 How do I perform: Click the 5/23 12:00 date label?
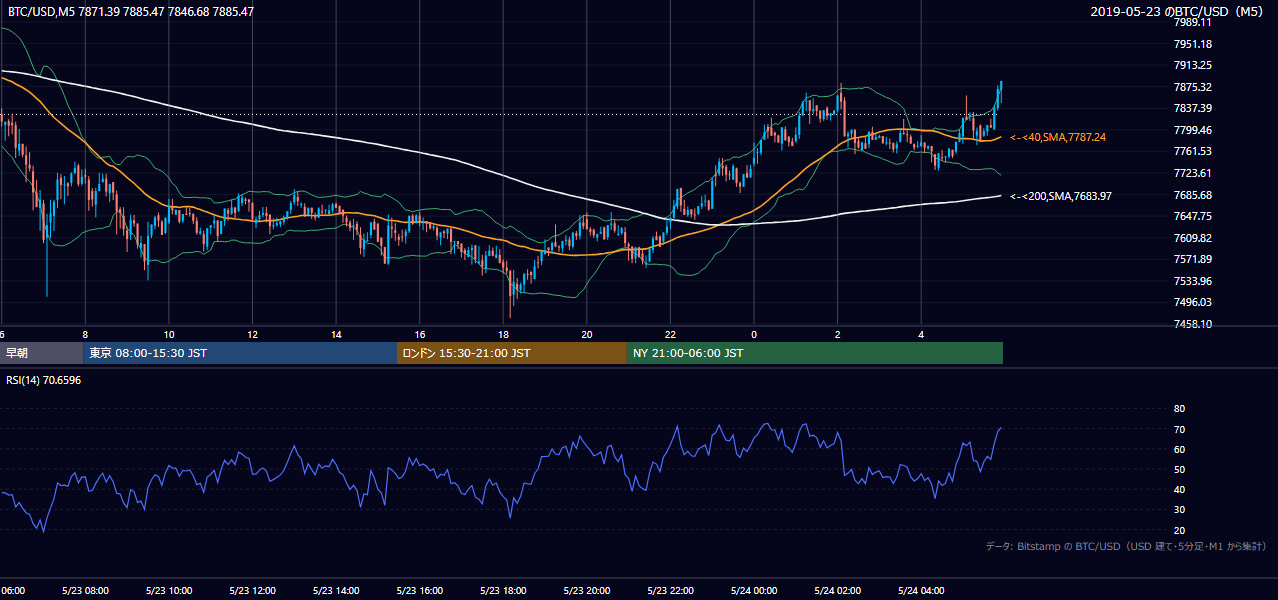(252, 591)
